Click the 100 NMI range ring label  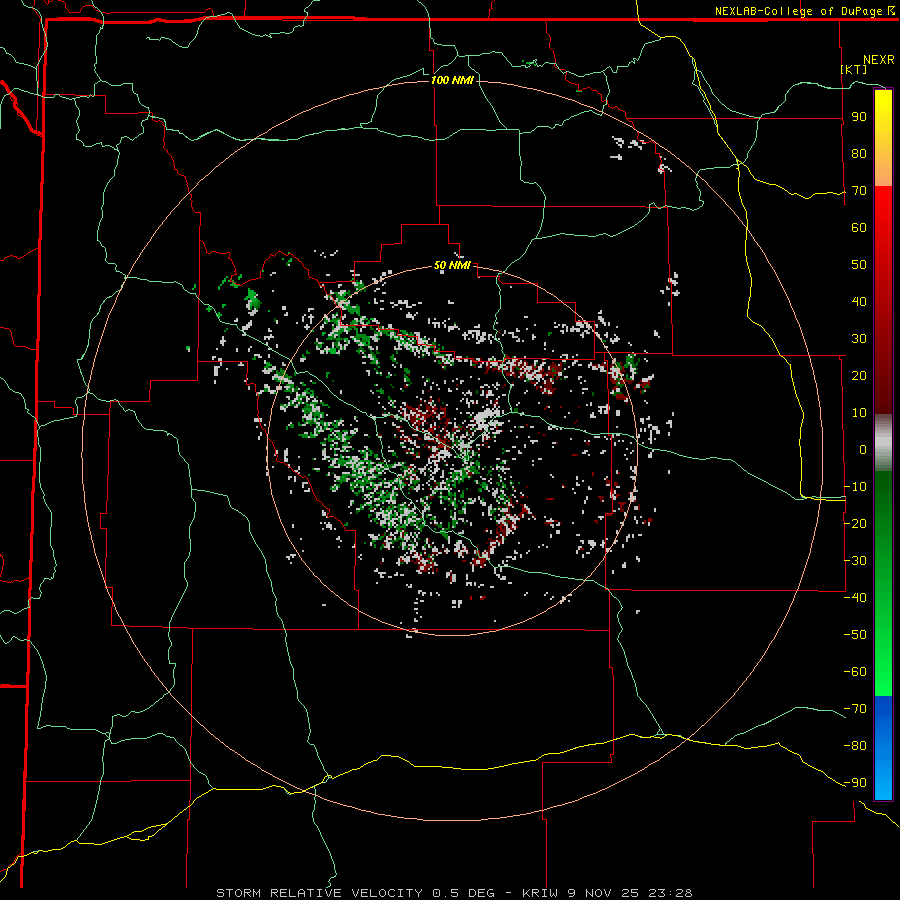point(452,80)
